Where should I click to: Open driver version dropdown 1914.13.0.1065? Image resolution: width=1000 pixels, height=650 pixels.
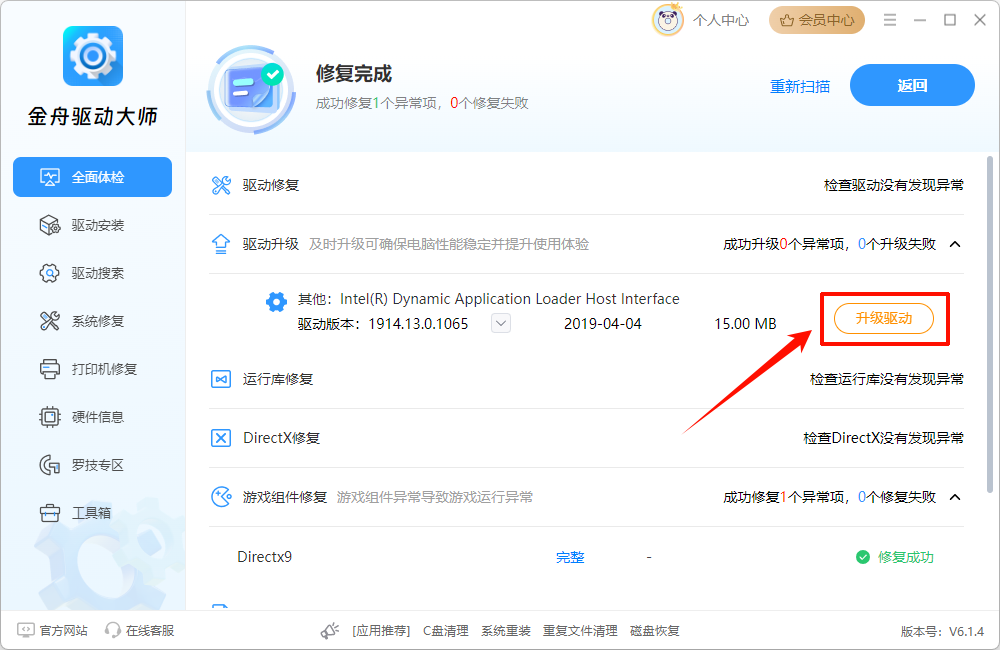click(x=501, y=323)
